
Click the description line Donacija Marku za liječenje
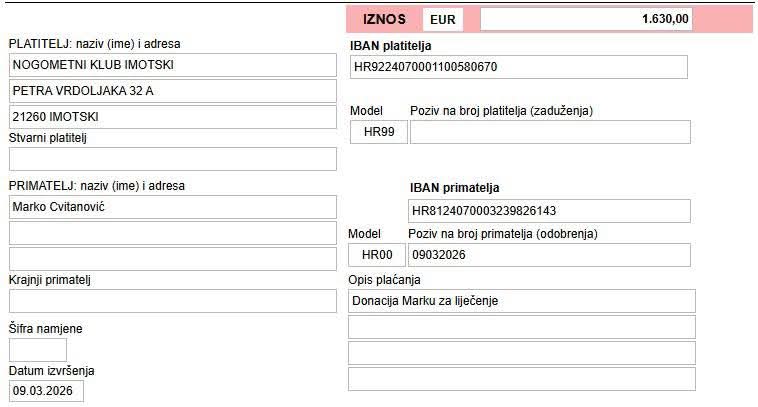(520, 301)
